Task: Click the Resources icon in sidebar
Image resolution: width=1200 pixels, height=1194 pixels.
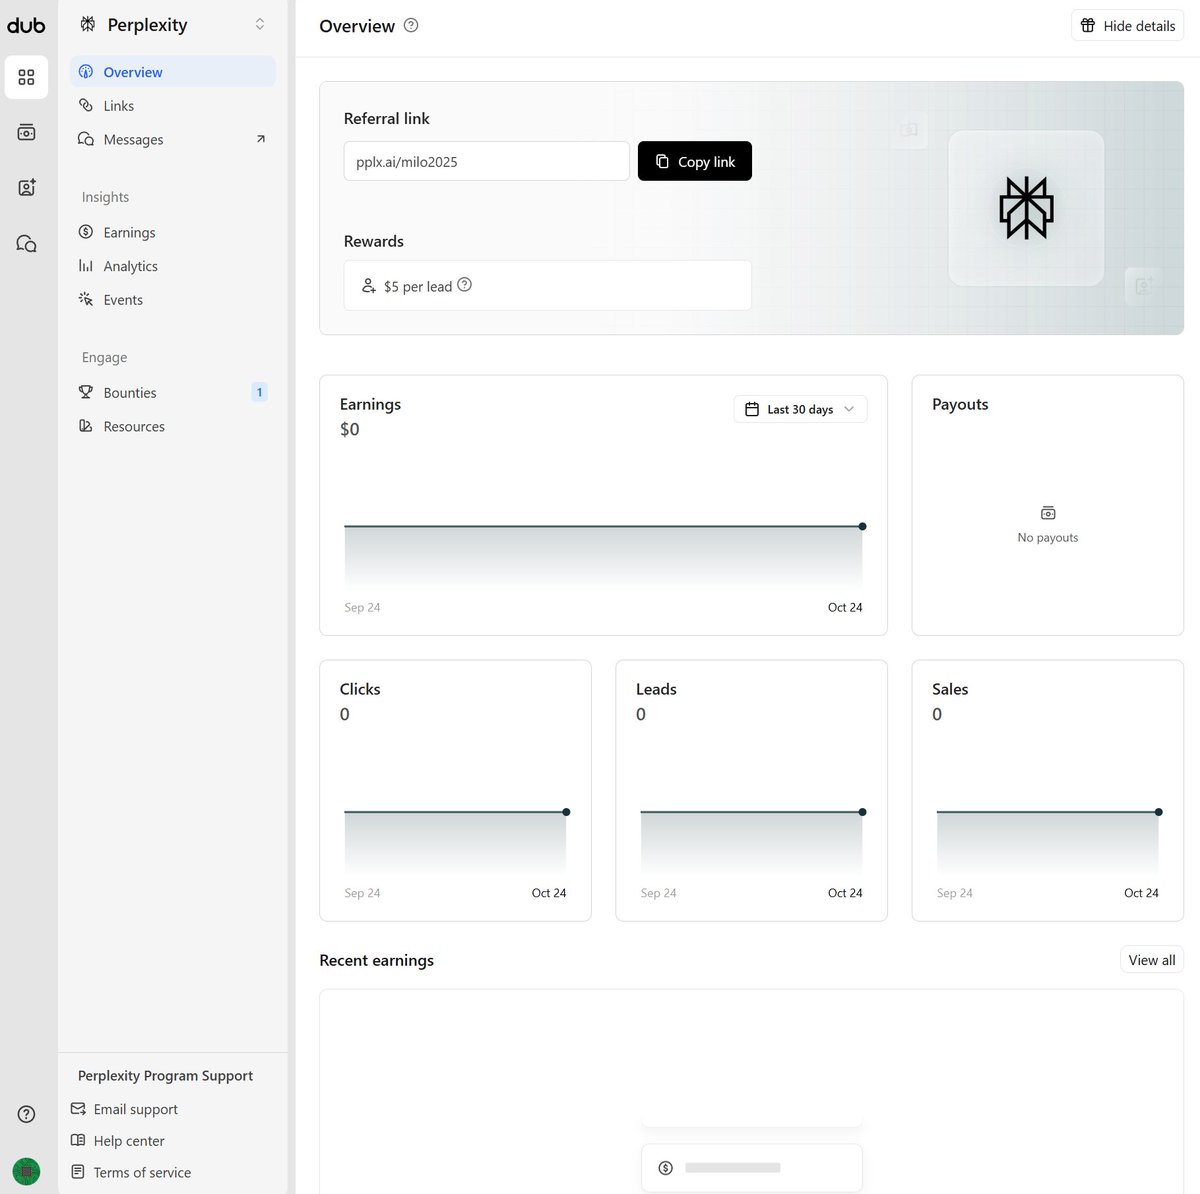Action: coord(86,426)
